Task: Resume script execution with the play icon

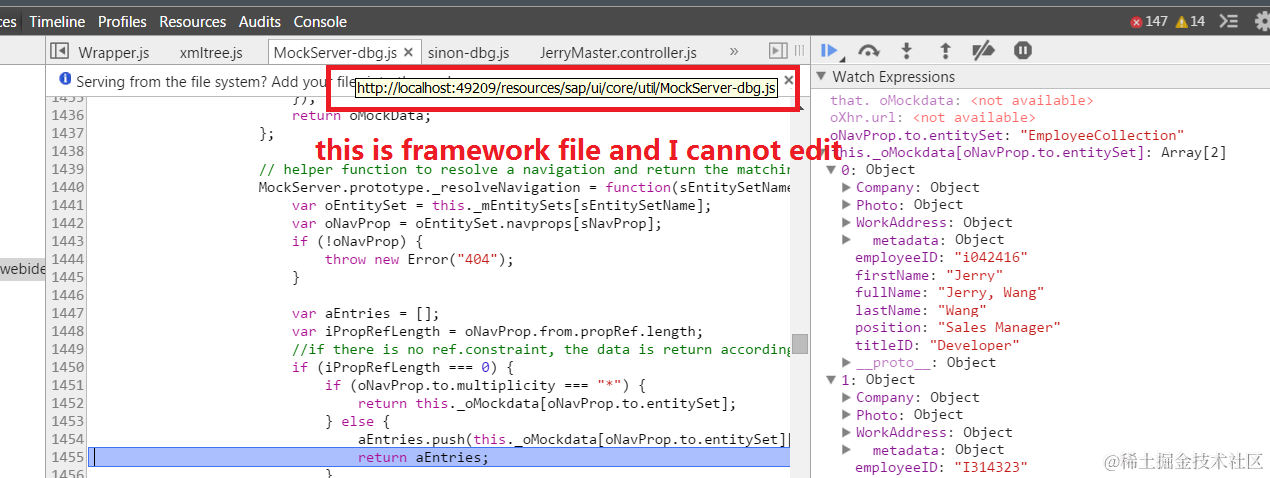Action: click(x=829, y=51)
